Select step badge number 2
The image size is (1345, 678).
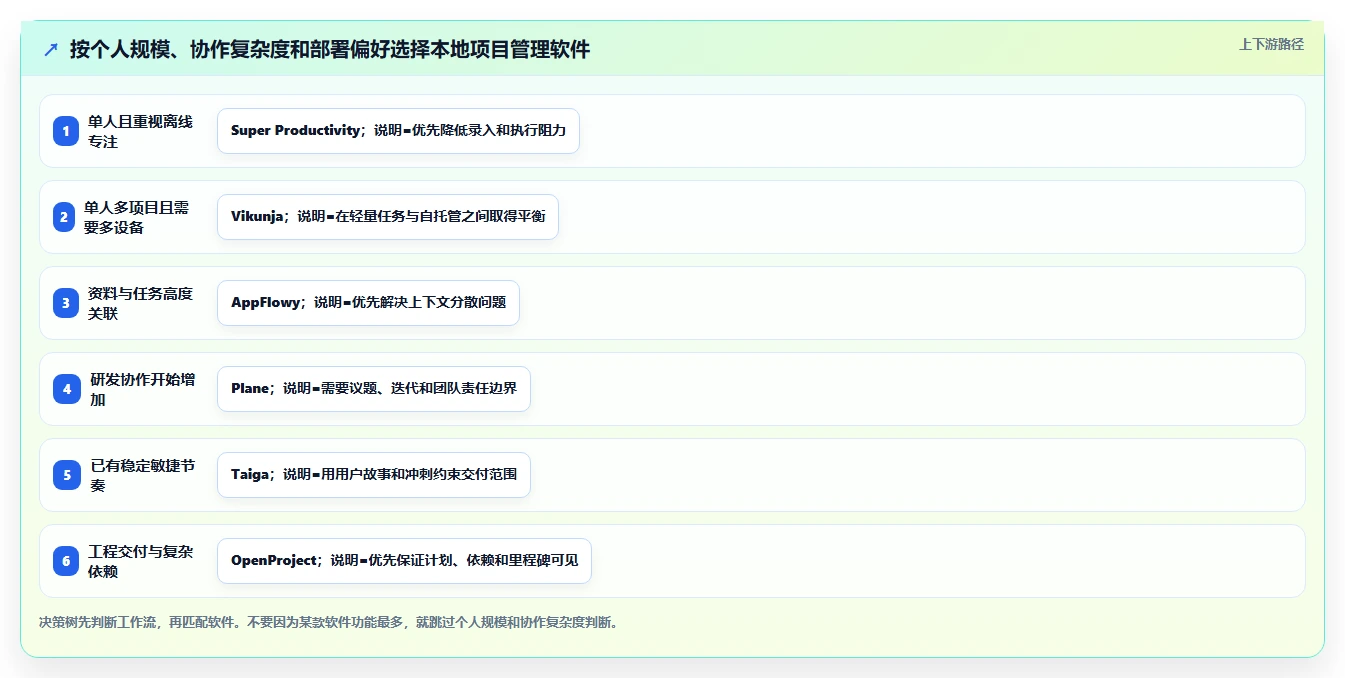click(64, 217)
